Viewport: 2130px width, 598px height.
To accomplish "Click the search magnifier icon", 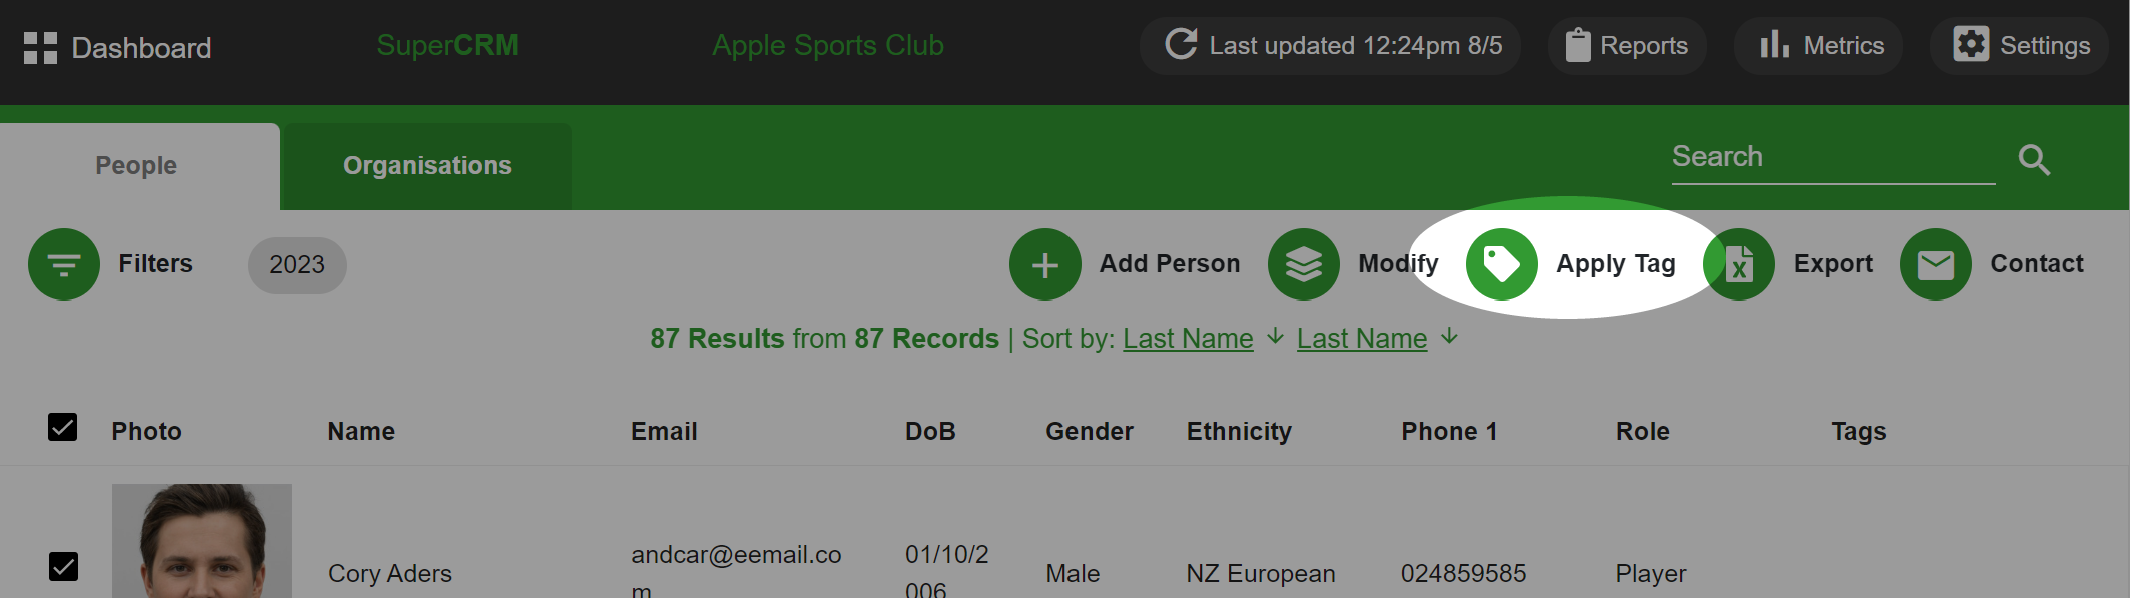I will 2034,159.
